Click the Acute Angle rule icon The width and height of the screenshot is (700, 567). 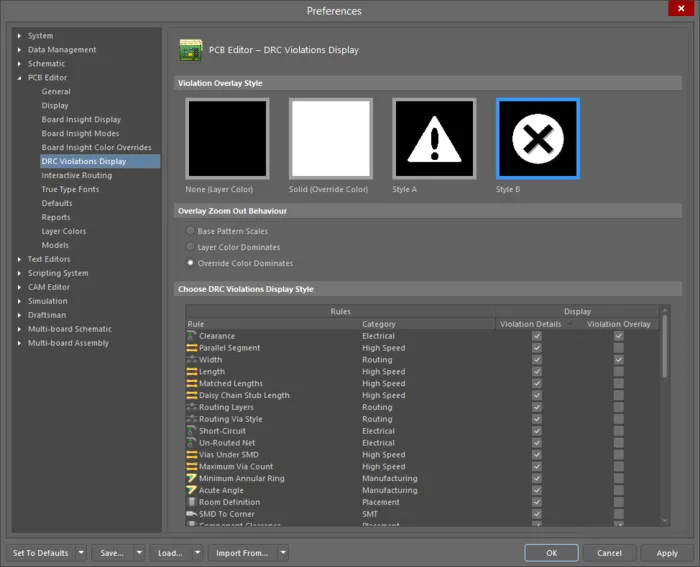pos(192,491)
